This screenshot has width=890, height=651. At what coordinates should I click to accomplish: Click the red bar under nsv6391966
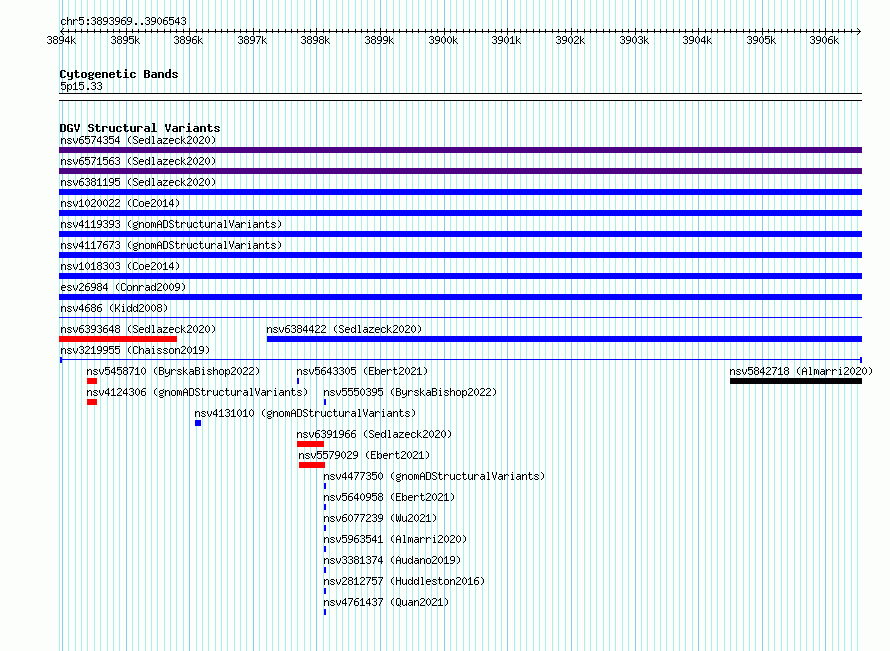point(310,444)
